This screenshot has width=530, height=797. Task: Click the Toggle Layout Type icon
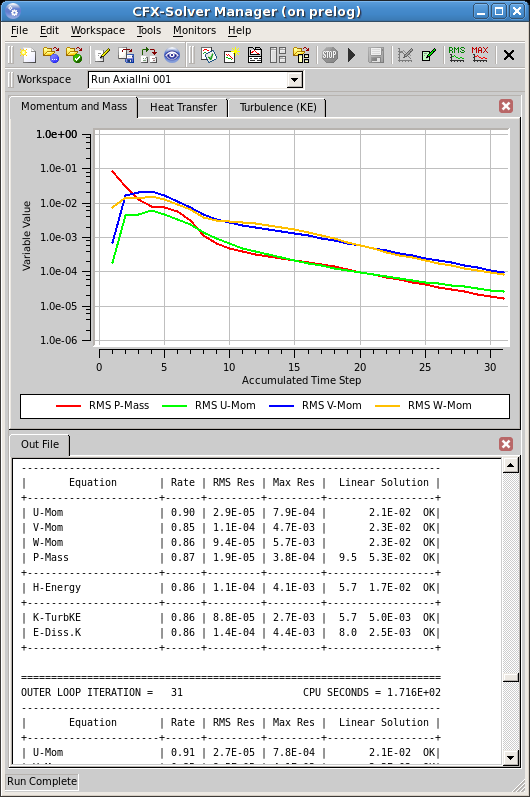point(278,54)
